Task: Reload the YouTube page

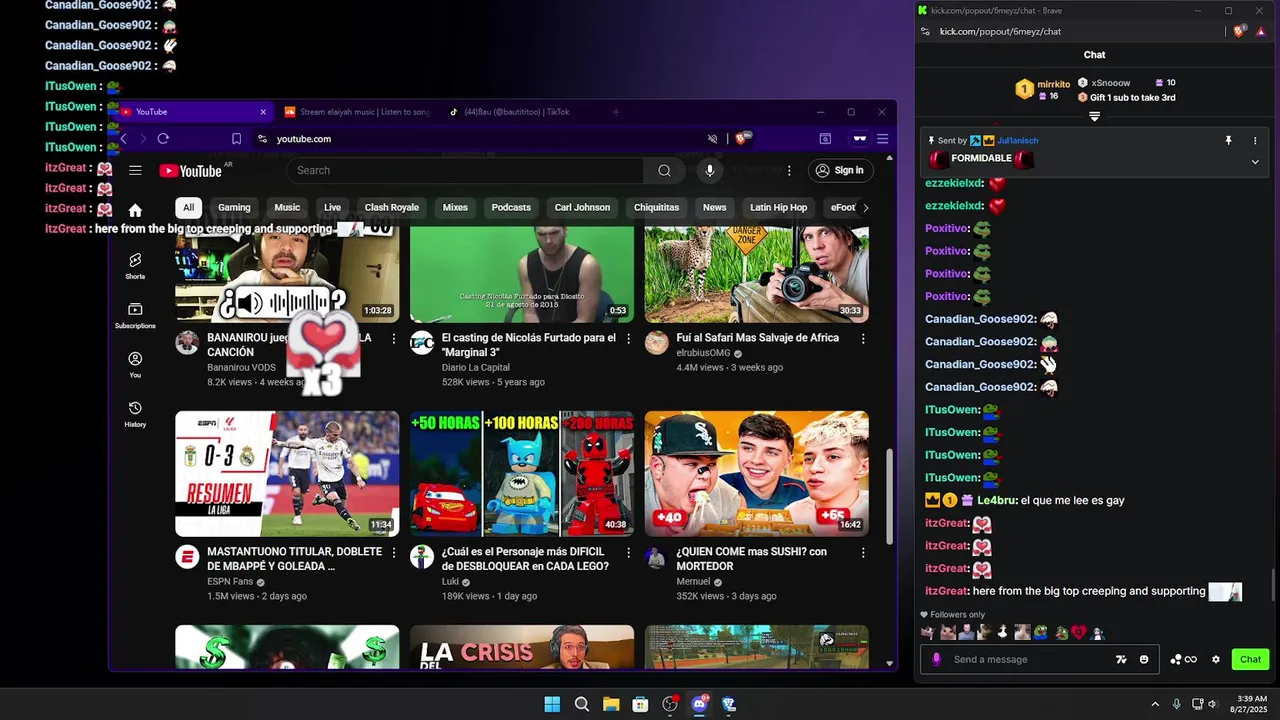Action: tap(163, 139)
